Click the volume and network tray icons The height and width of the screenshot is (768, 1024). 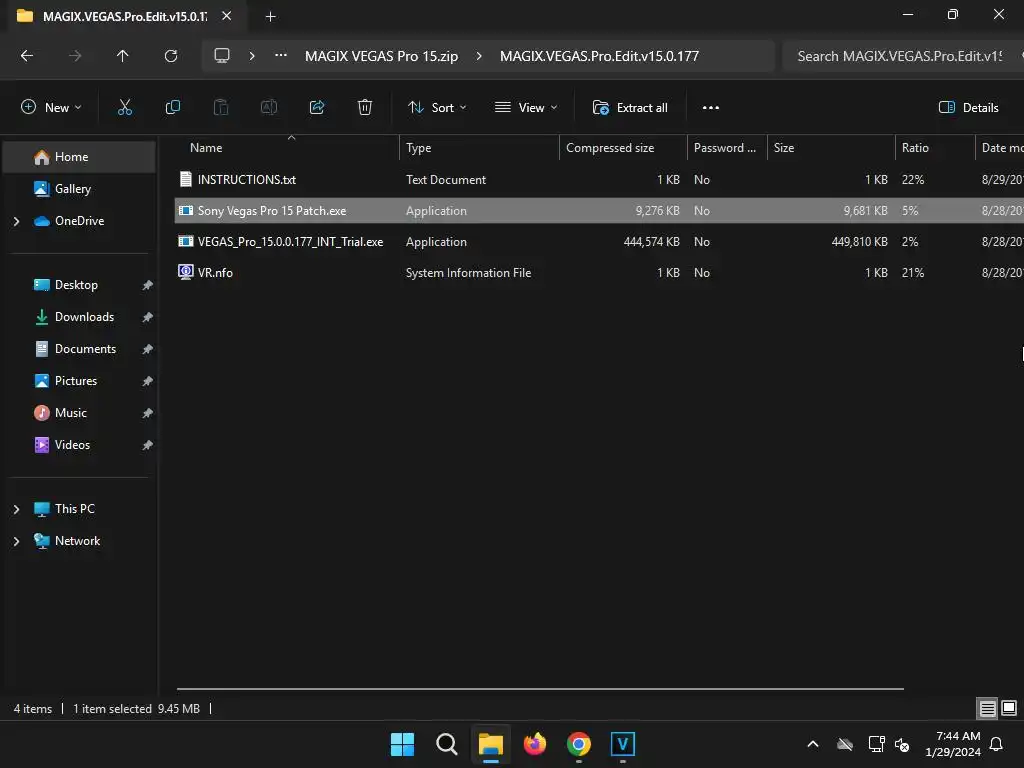(889, 744)
